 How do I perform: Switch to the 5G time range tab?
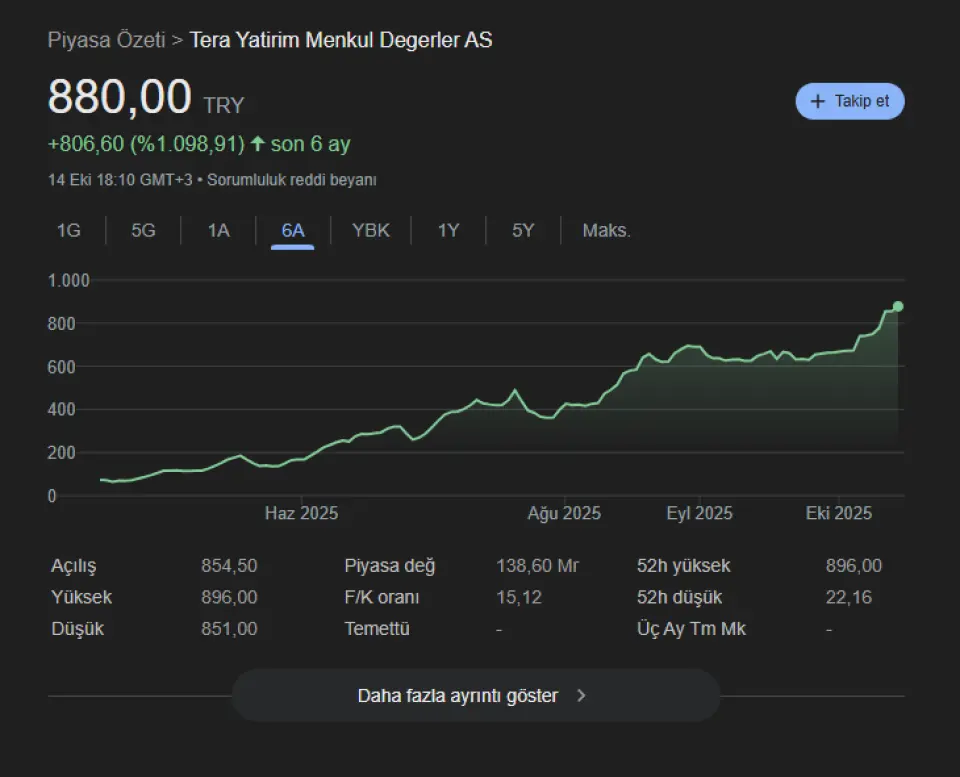143,231
